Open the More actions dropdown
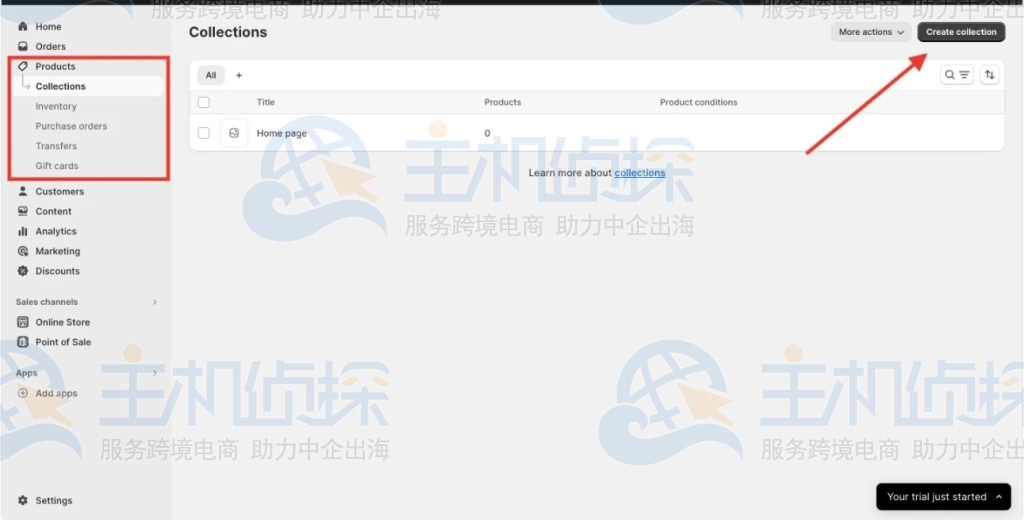 click(871, 32)
